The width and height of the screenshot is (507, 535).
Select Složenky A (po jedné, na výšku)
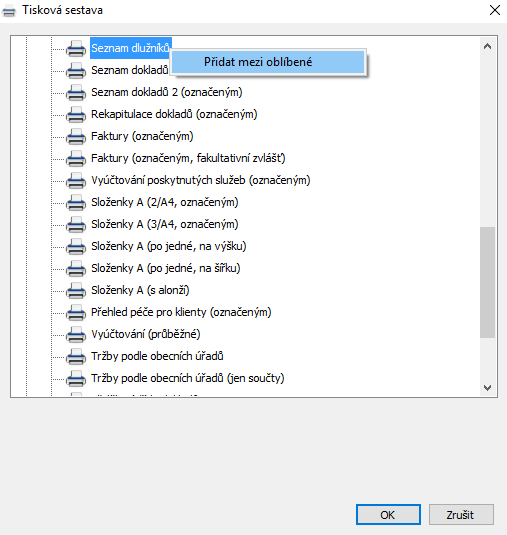coord(169,246)
